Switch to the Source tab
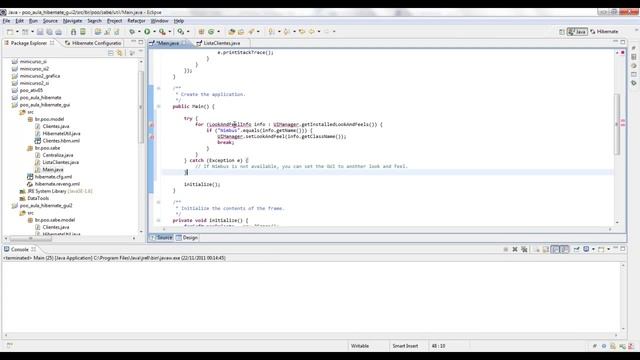Image resolution: width=640 pixels, height=360 pixels. [x=162, y=238]
